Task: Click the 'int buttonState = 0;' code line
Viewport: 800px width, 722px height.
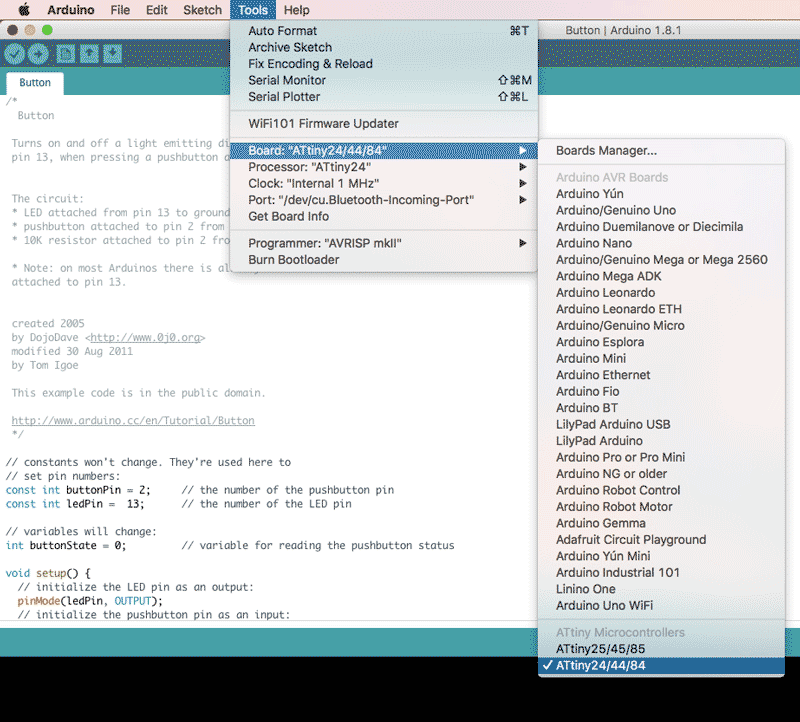Action: pyautogui.click(x=66, y=545)
